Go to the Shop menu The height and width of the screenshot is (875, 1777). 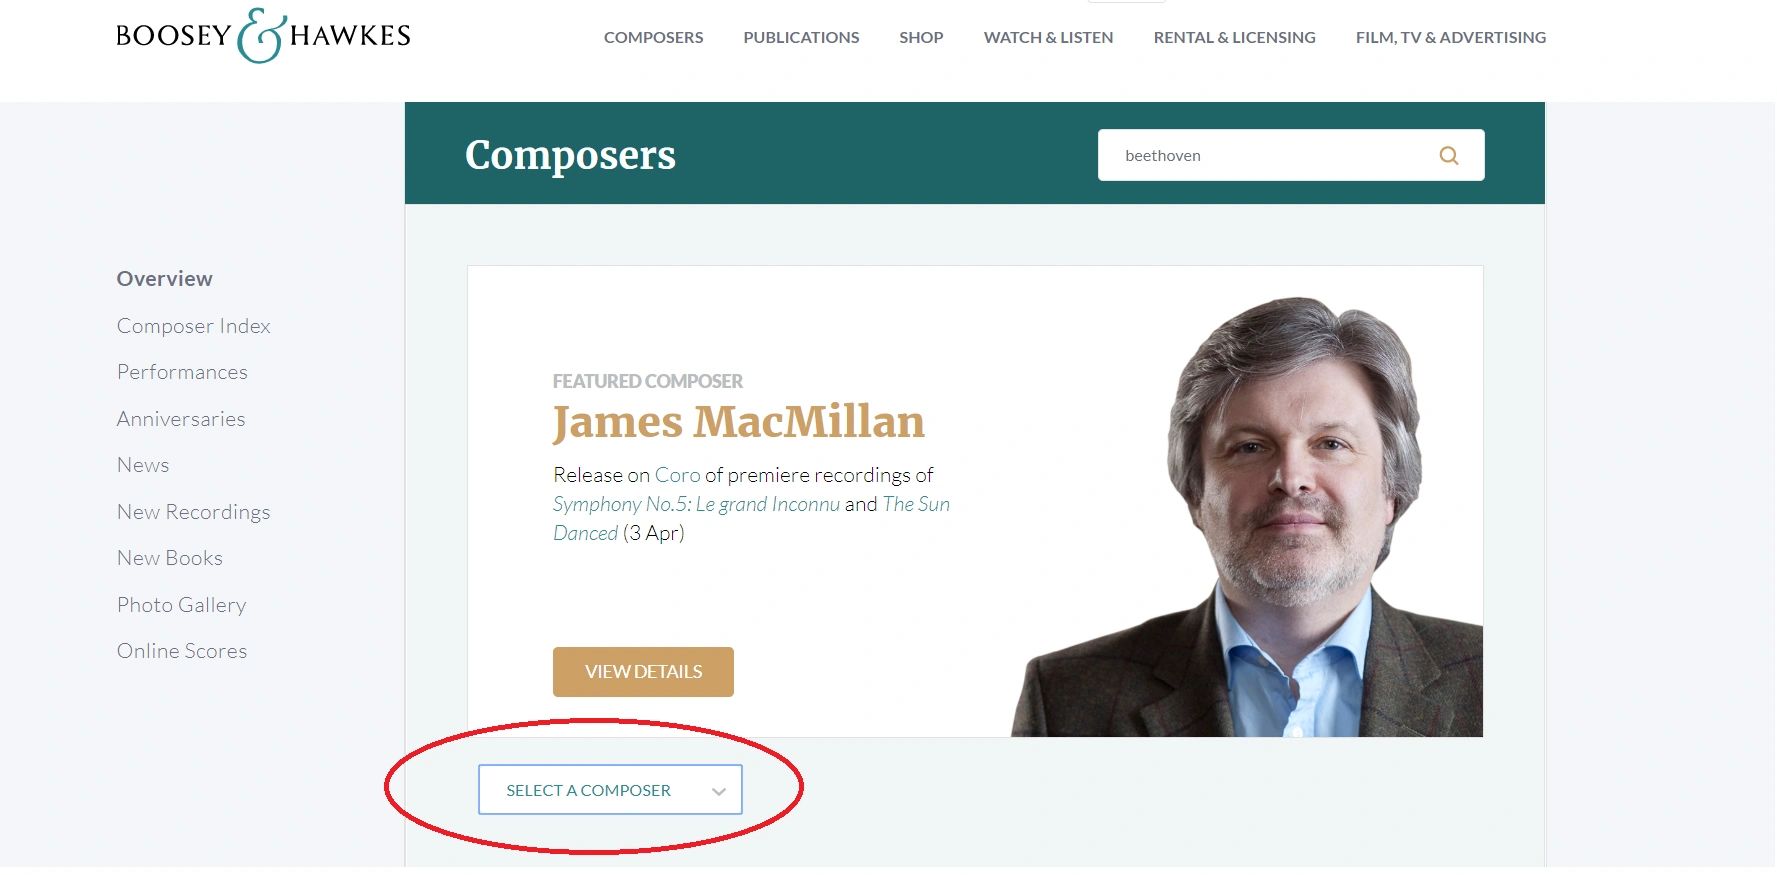(921, 37)
